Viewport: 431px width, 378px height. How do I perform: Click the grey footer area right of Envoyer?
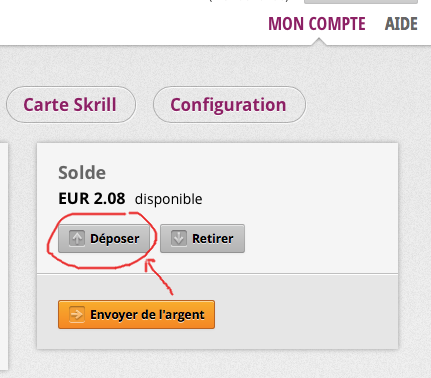(x=306, y=314)
